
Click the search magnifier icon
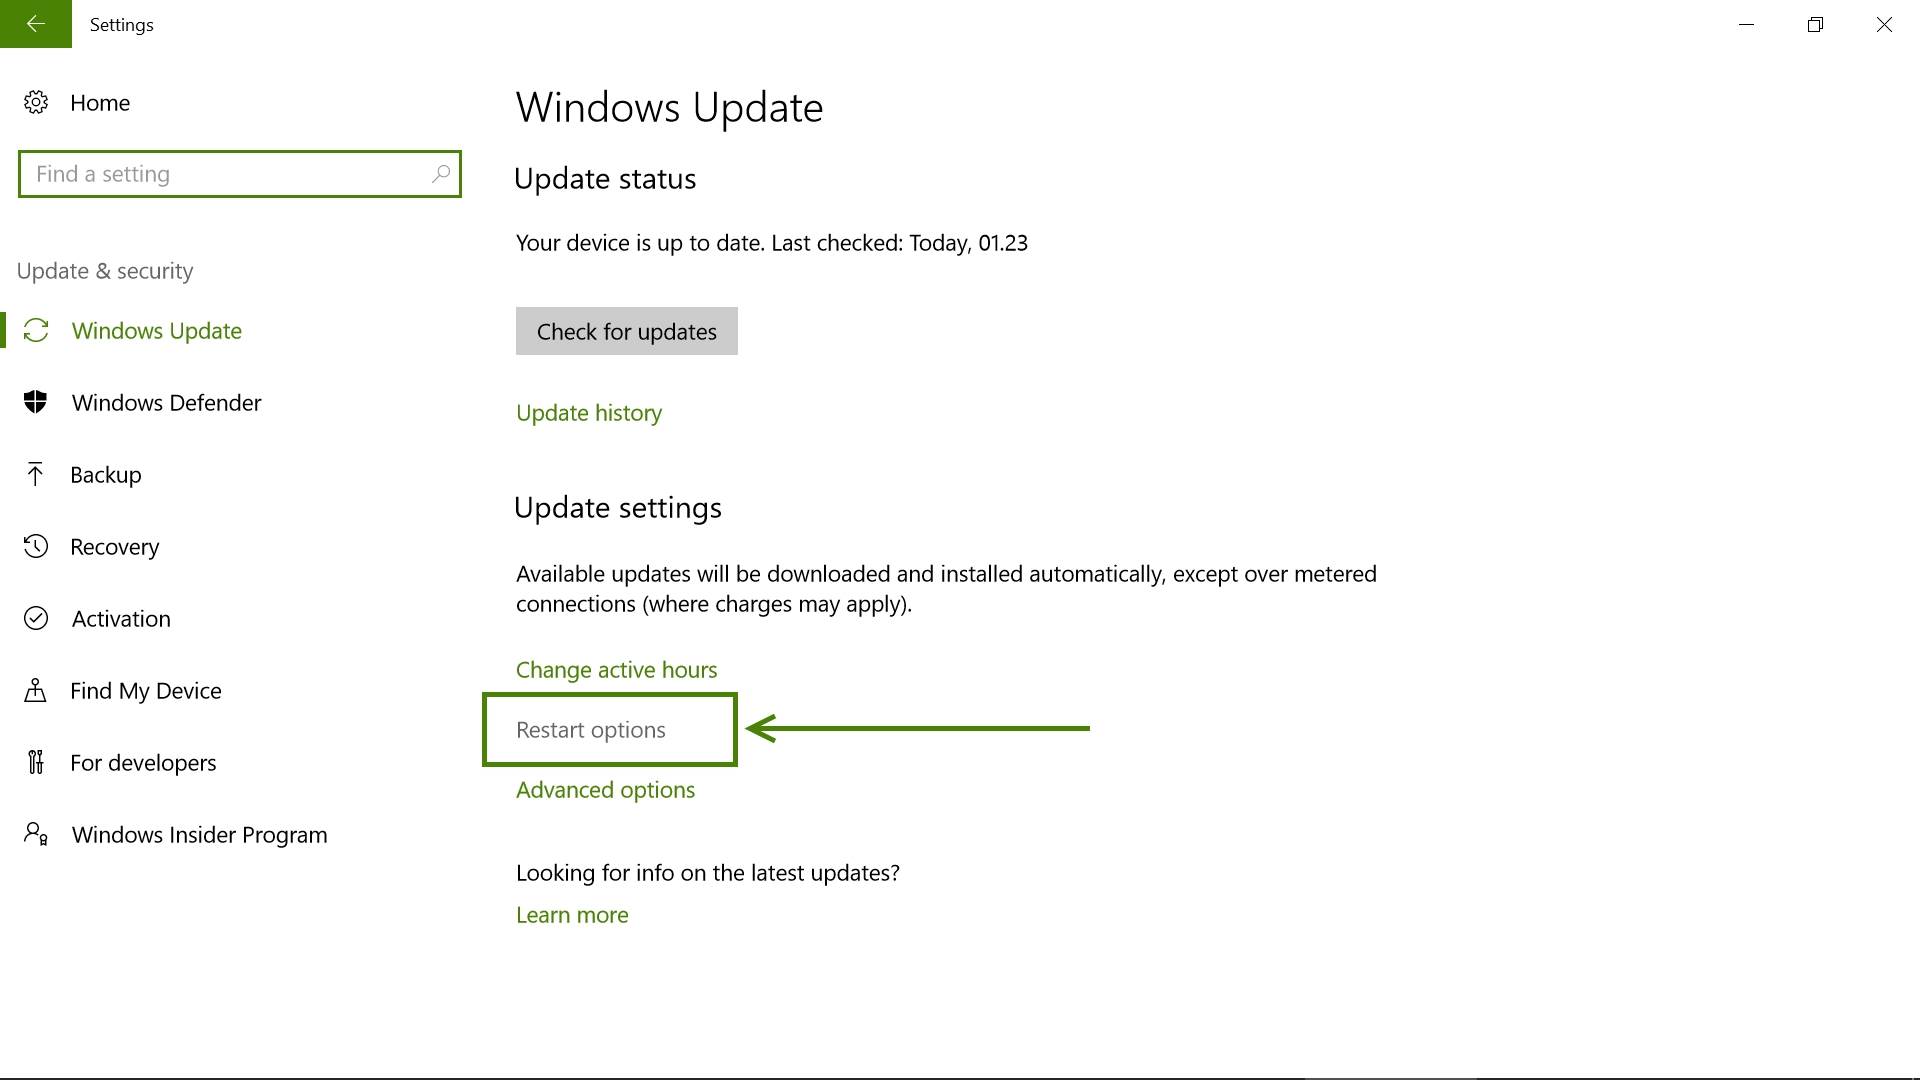coord(440,174)
